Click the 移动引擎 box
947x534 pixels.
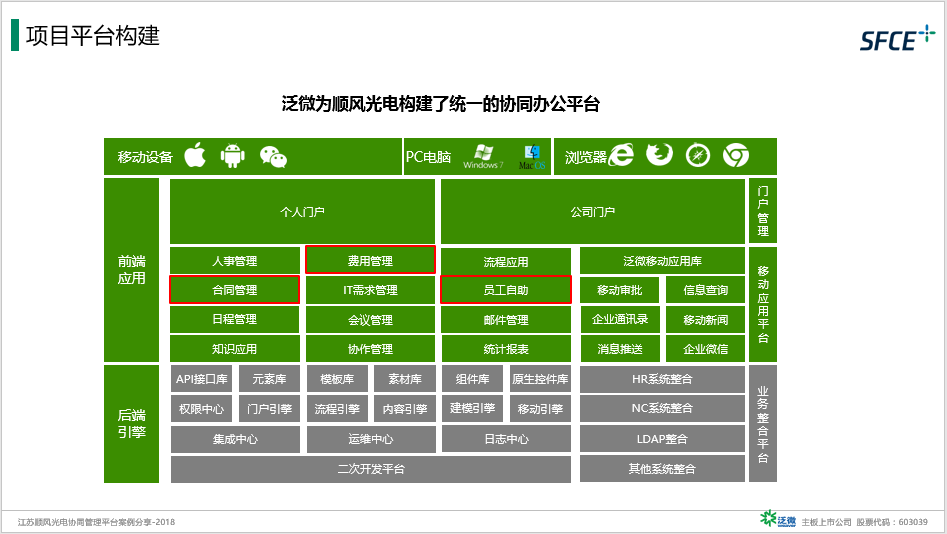pyautogui.click(x=541, y=408)
